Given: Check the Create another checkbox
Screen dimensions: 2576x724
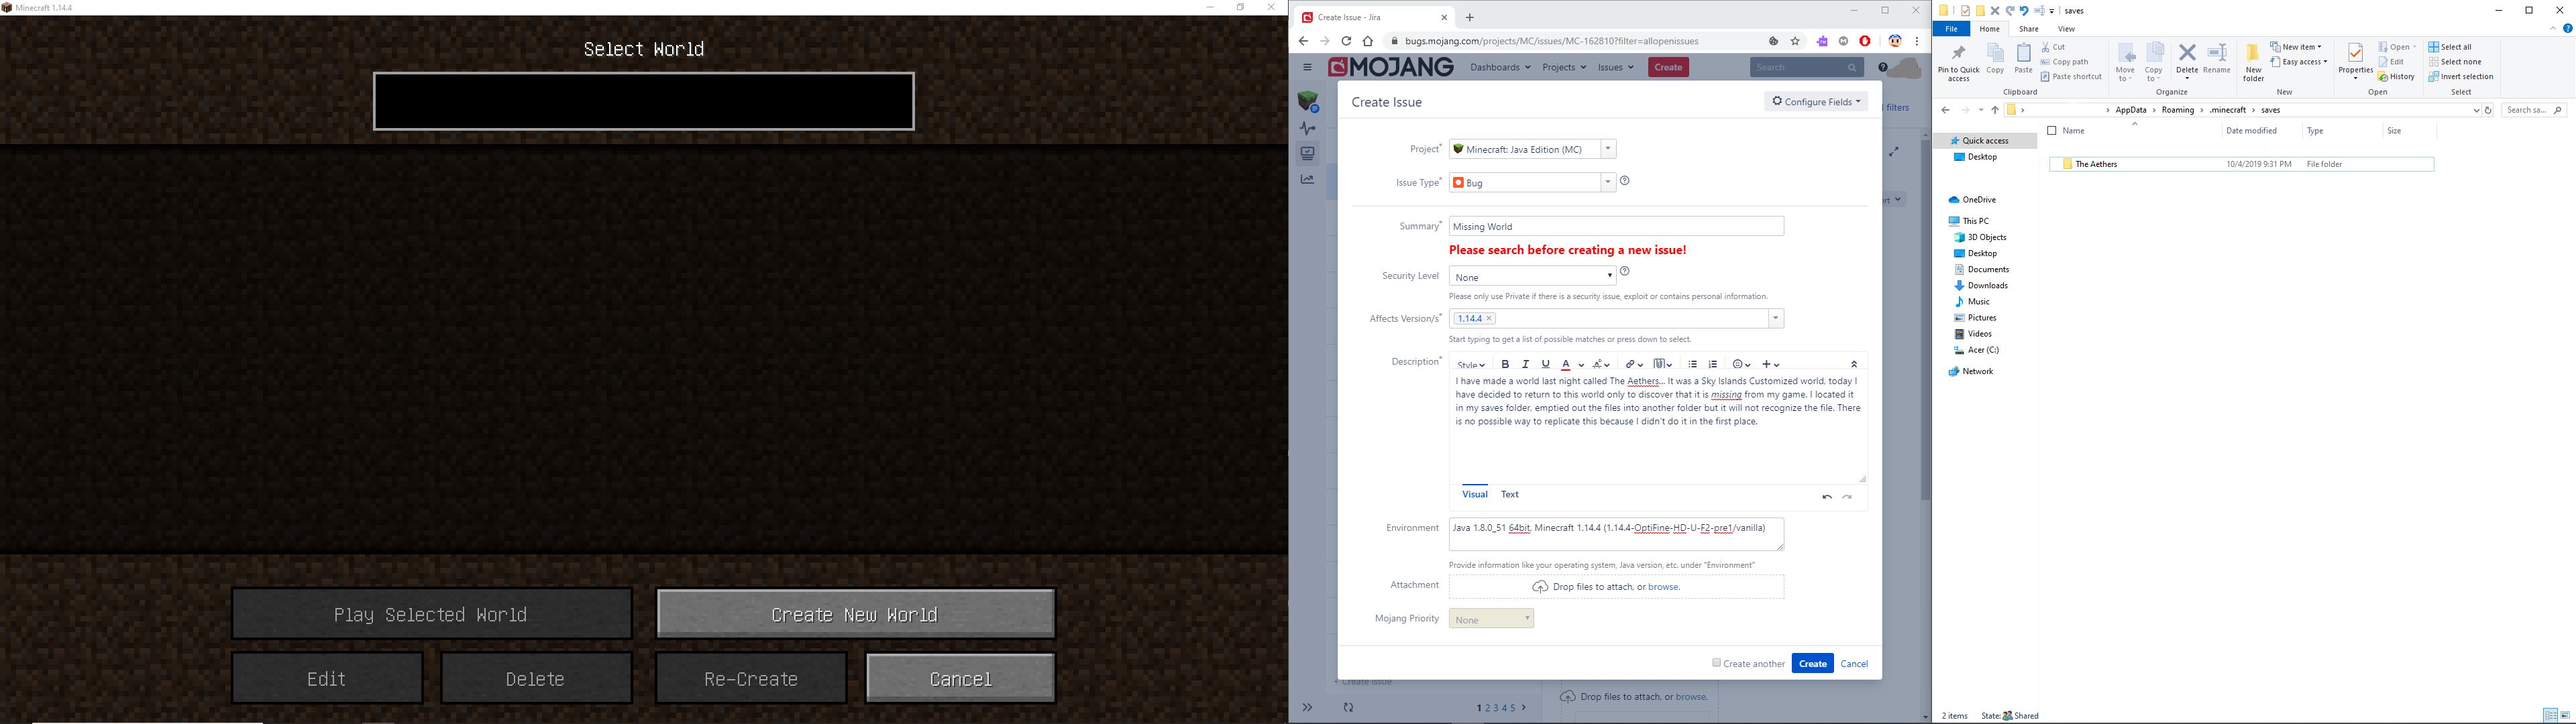Looking at the screenshot, I should click(1716, 663).
